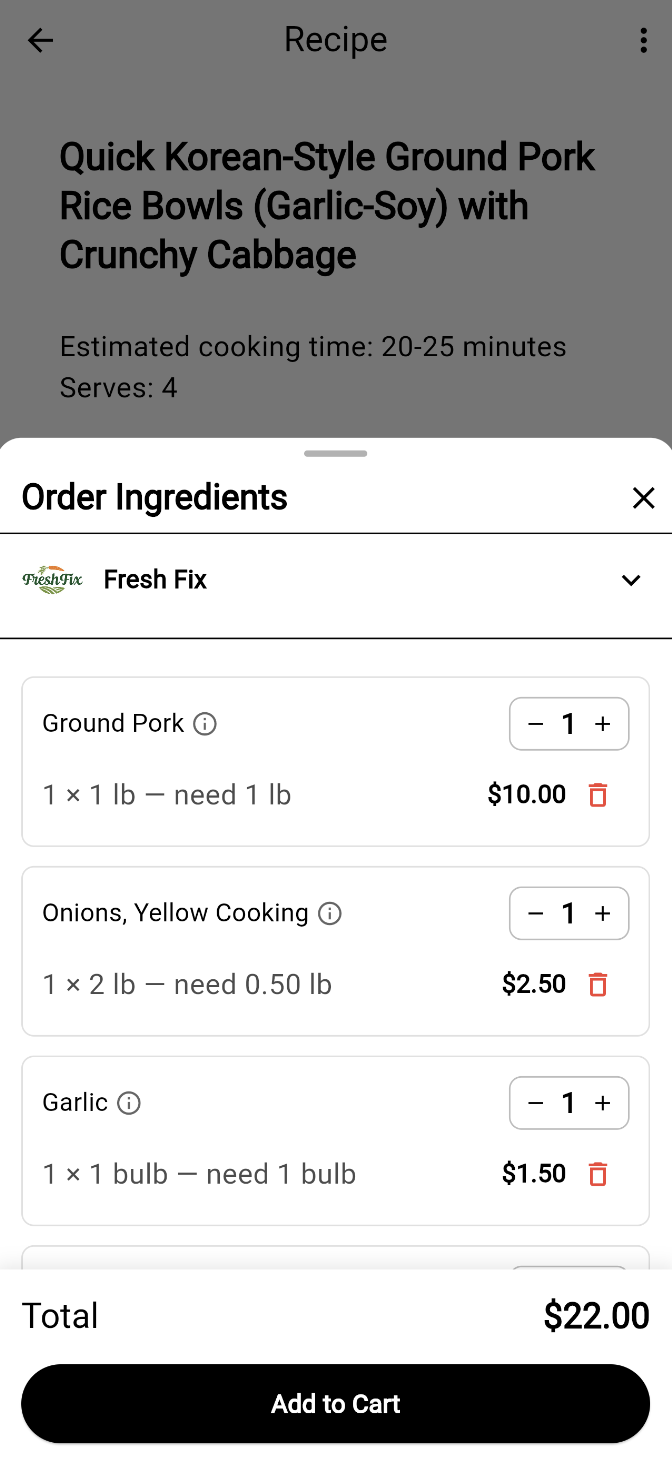Tap the bottom sheet drag handle

click(x=336, y=454)
